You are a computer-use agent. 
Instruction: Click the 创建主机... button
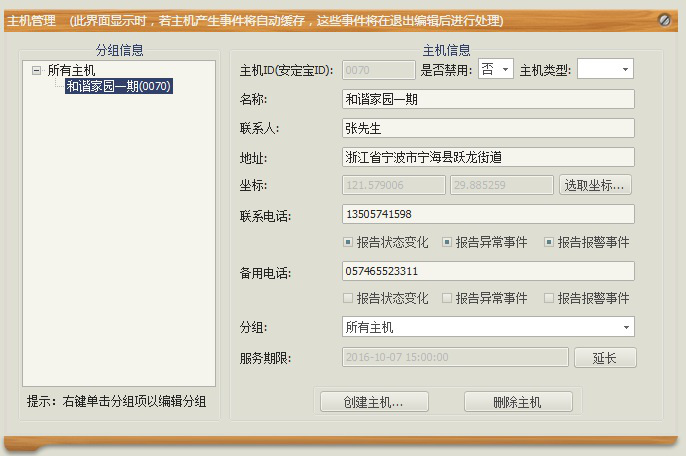pyautogui.click(x=374, y=402)
